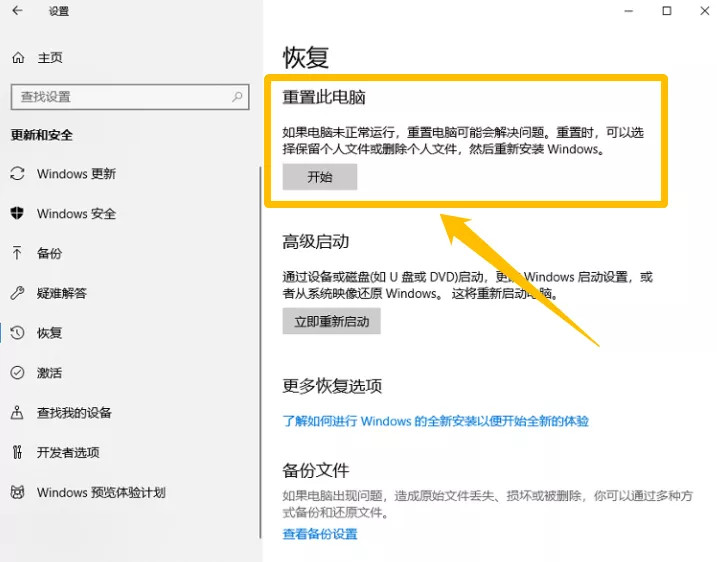This screenshot has height=562, width=717.
Task: Click the 更多恢复选项 heading
Action: click(x=332, y=386)
